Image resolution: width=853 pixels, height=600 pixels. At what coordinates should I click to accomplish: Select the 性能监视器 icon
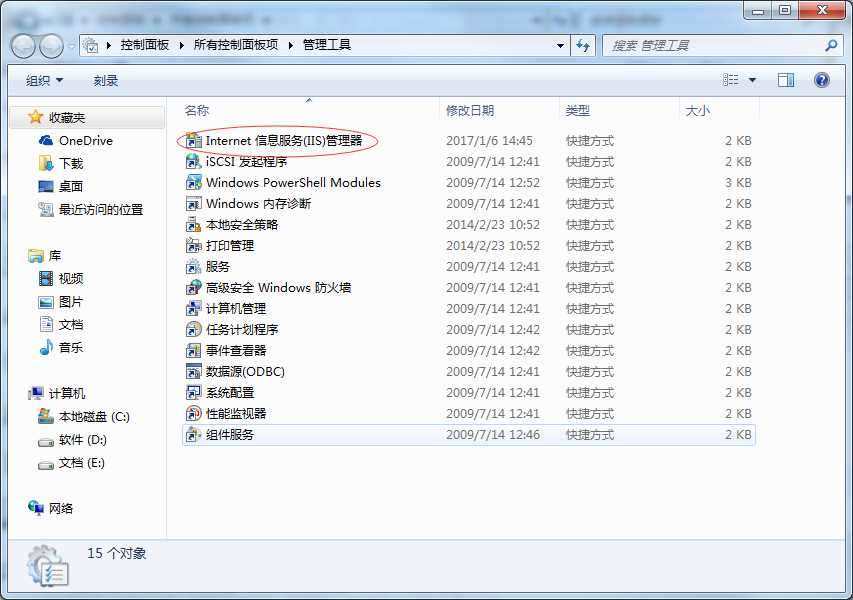point(194,413)
